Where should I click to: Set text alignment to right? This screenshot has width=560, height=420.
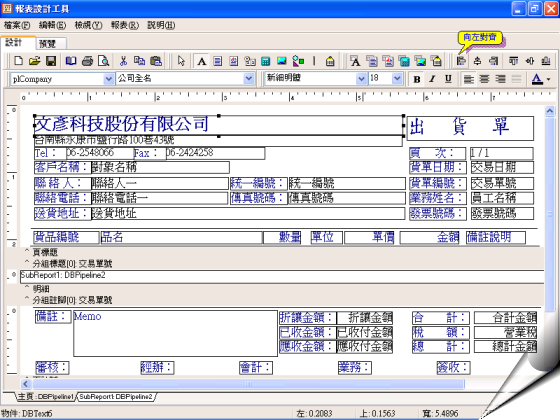(500, 79)
